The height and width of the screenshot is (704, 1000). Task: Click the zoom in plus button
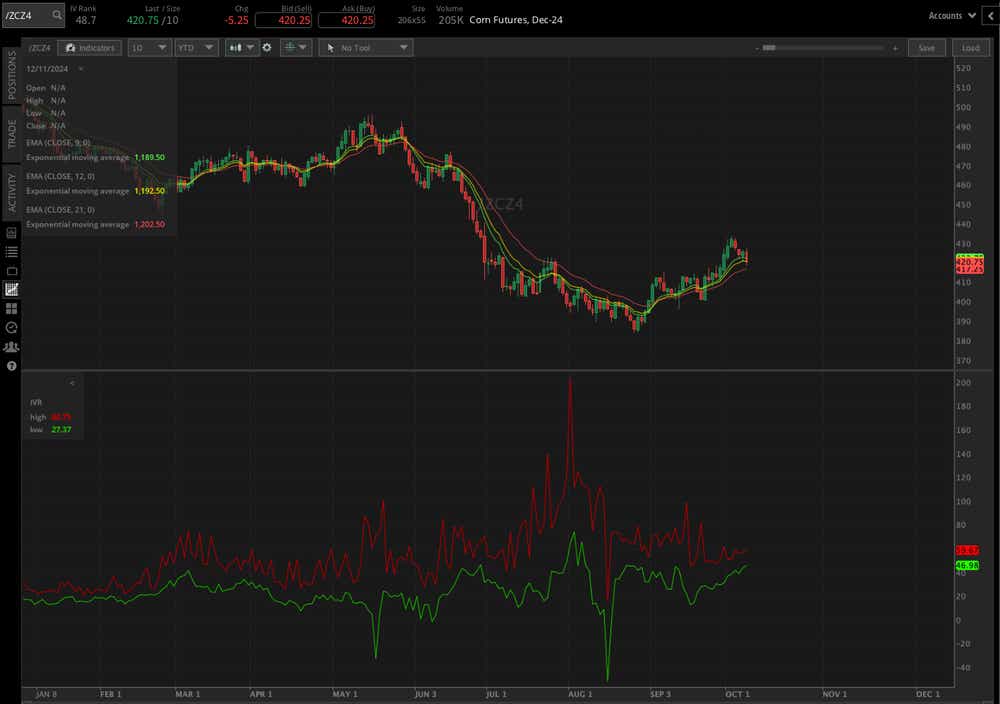(895, 48)
